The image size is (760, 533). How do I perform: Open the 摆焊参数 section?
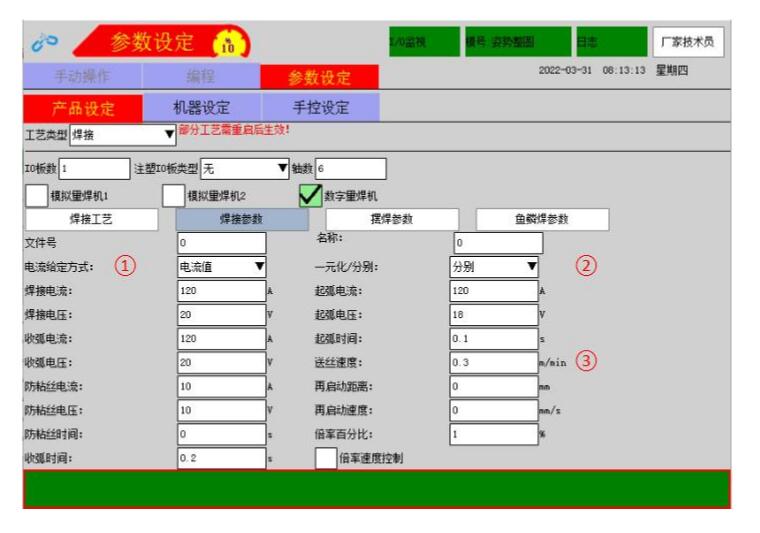click(392, 219)
